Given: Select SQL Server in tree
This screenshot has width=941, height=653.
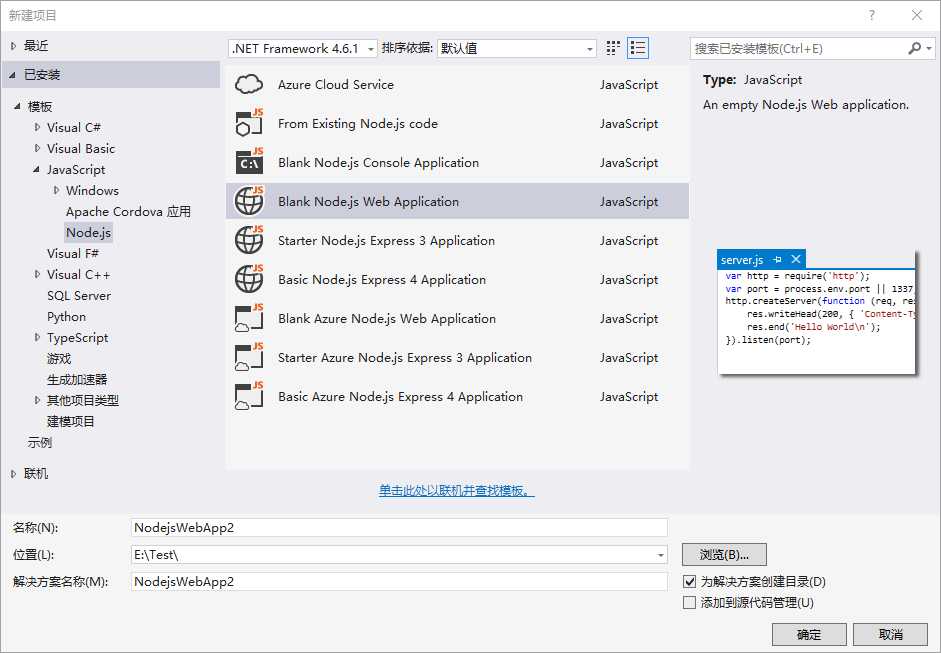Looking at the screenshot, I should 79,295.
